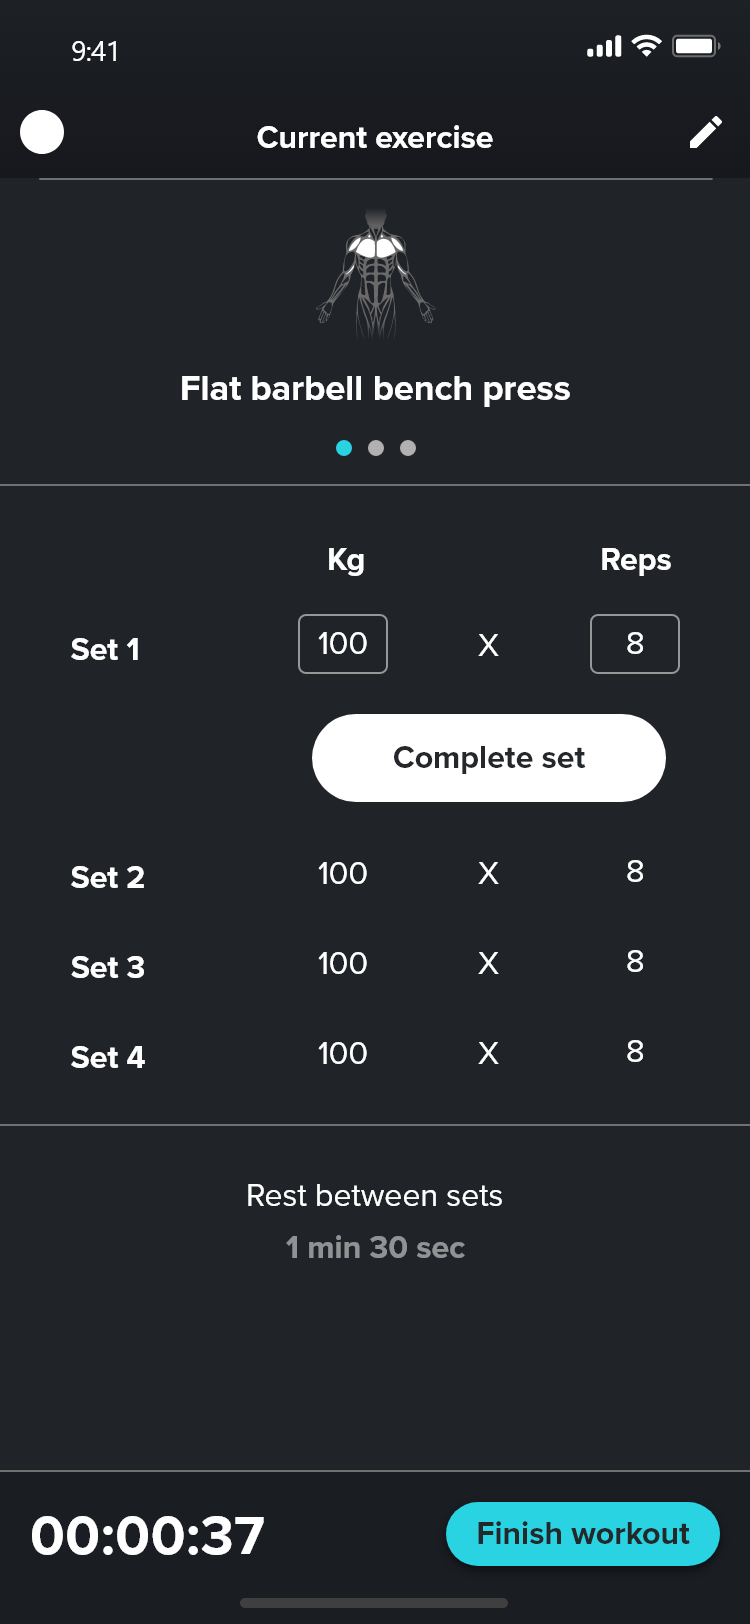Screen dimensions: 750x1624
Task: Select the first page indicator dot
Action: 344,448
